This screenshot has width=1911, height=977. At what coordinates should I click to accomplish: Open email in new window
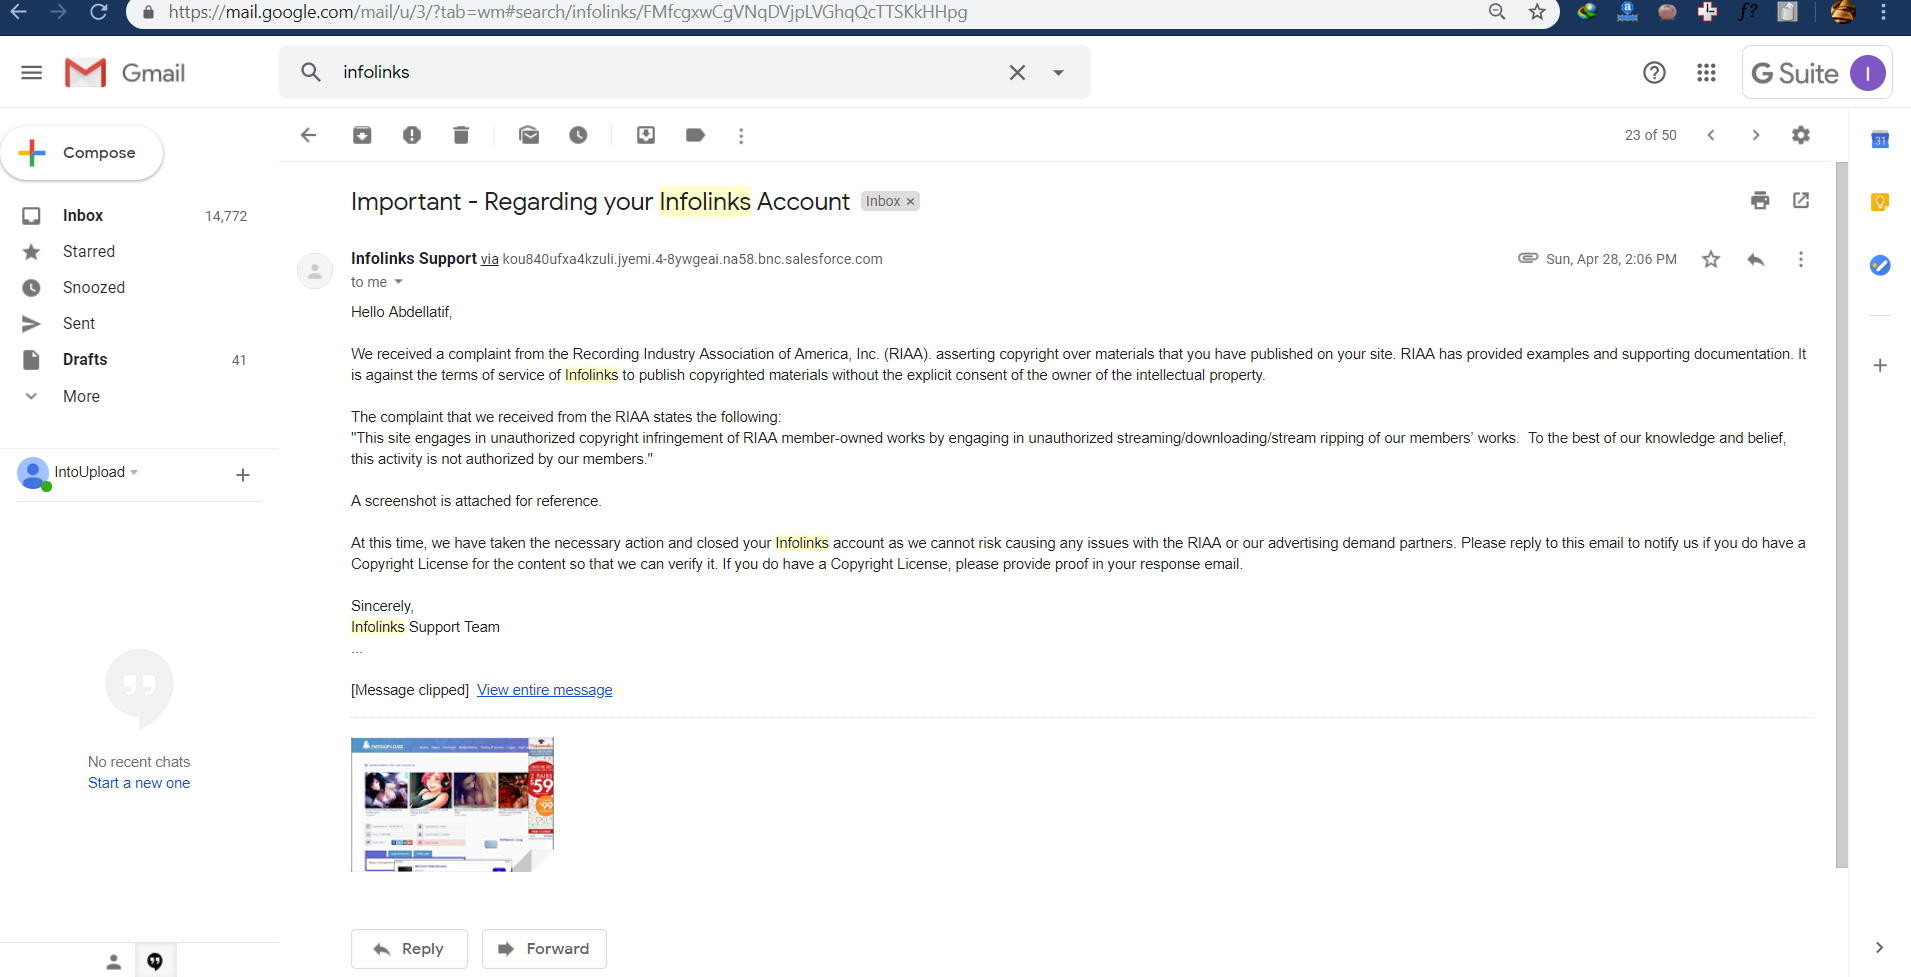click(1801, 200)
